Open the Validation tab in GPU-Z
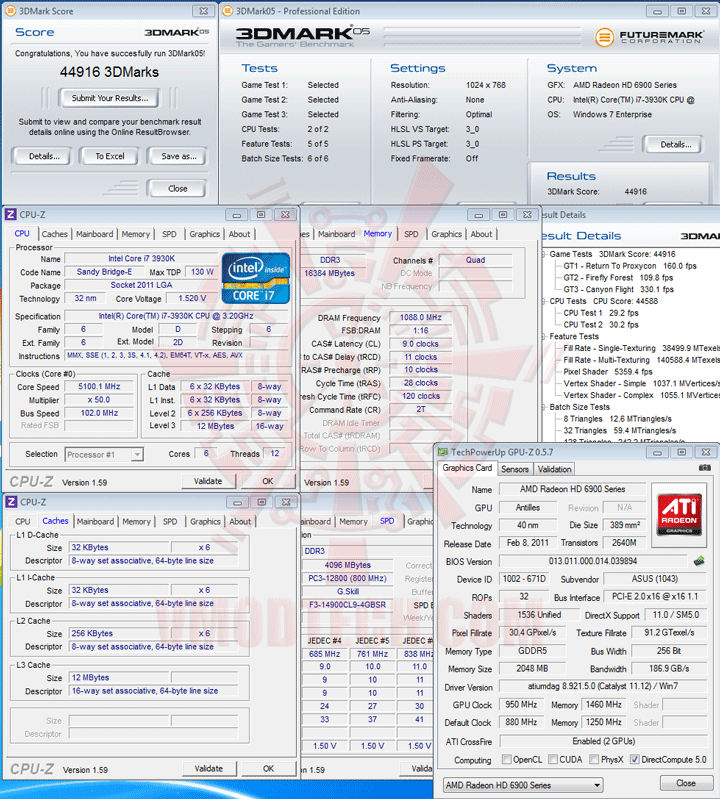Image resolution: width=720 pixels, height=799 pixels. [554, 469]
